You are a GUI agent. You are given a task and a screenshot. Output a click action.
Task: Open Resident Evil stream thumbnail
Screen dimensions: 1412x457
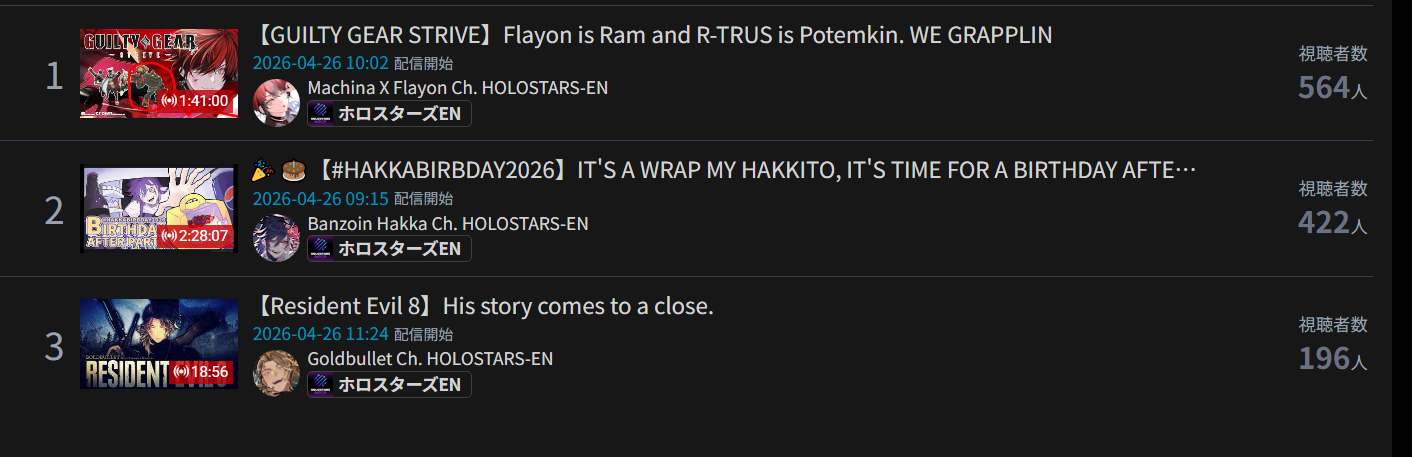159,344
